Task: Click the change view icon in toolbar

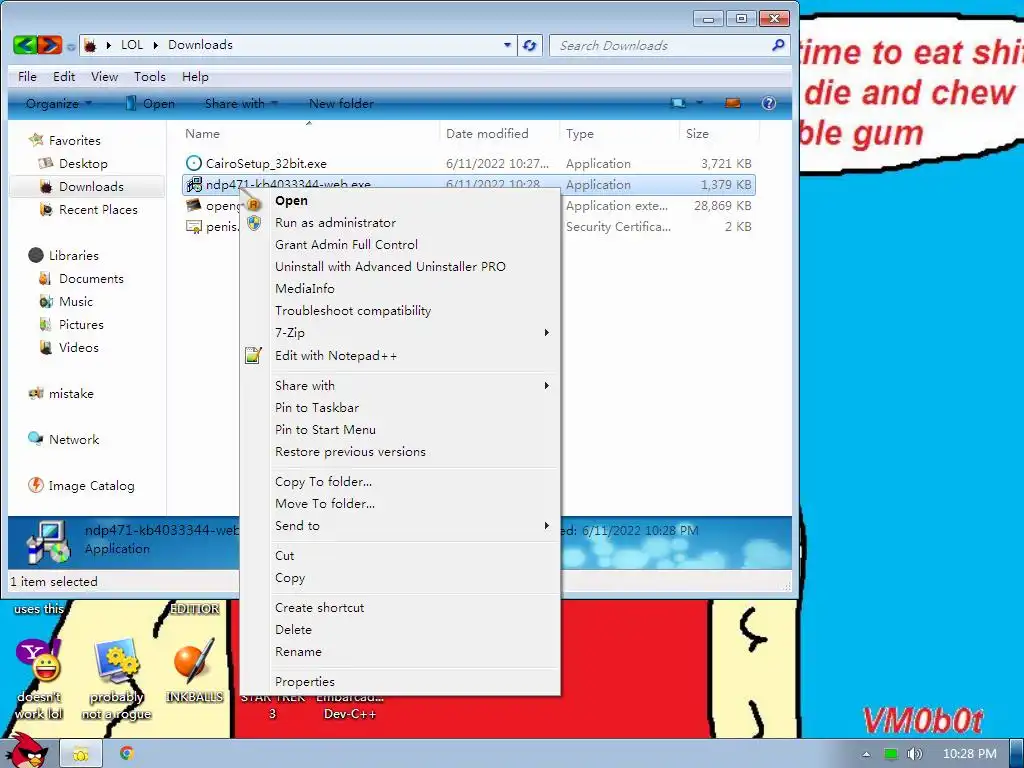Action: tap(679, 103)
